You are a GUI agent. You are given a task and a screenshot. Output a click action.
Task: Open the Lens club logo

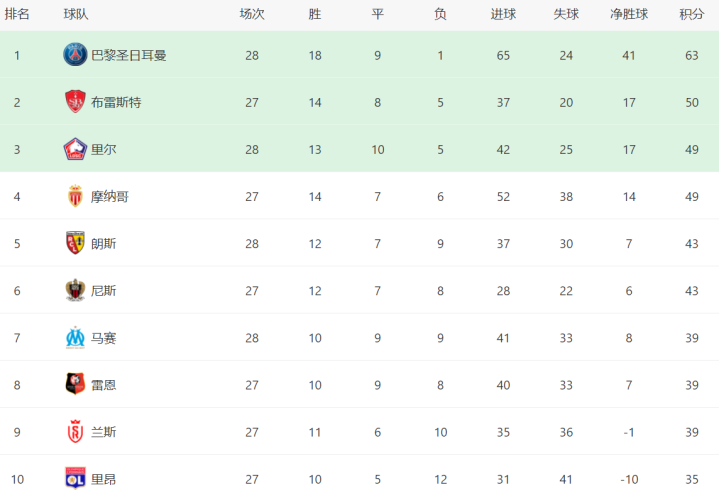75,243
